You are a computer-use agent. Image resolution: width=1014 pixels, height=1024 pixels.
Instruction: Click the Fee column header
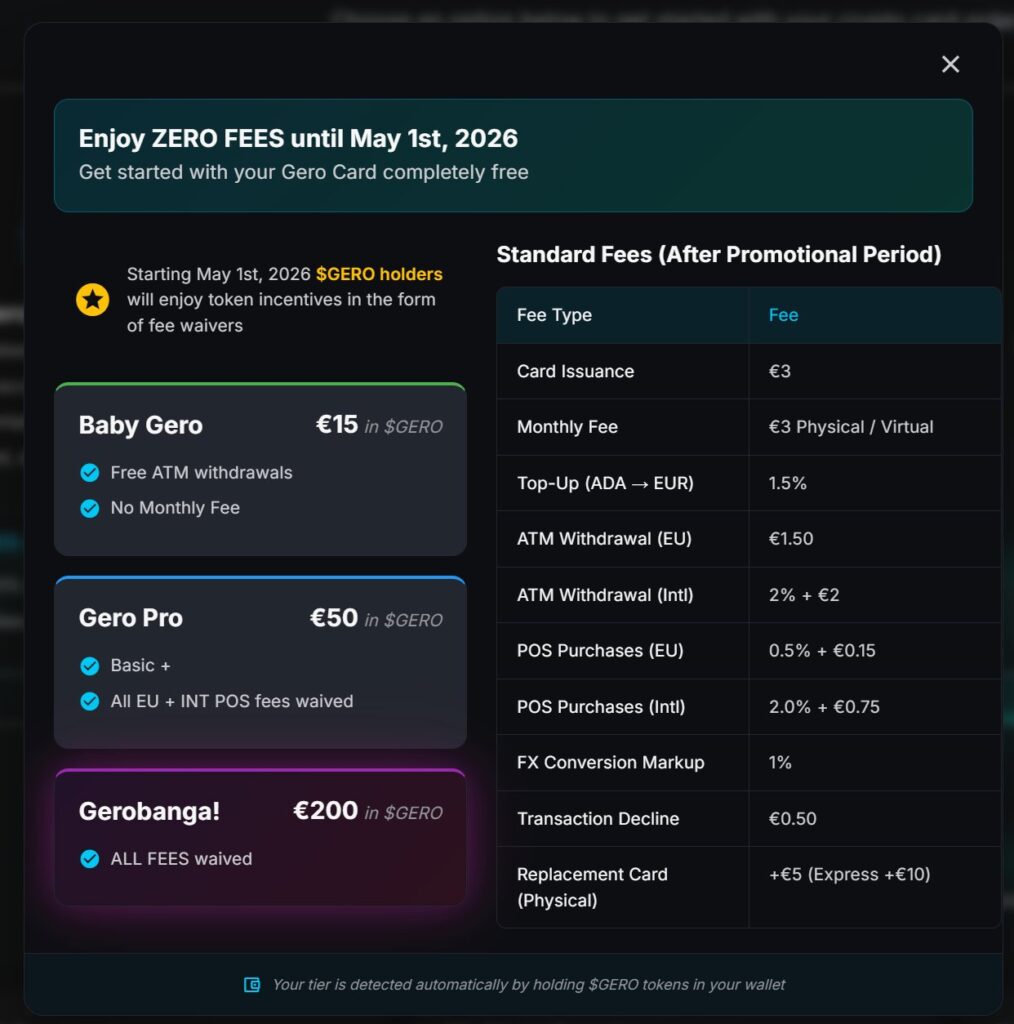coord(783,315)
